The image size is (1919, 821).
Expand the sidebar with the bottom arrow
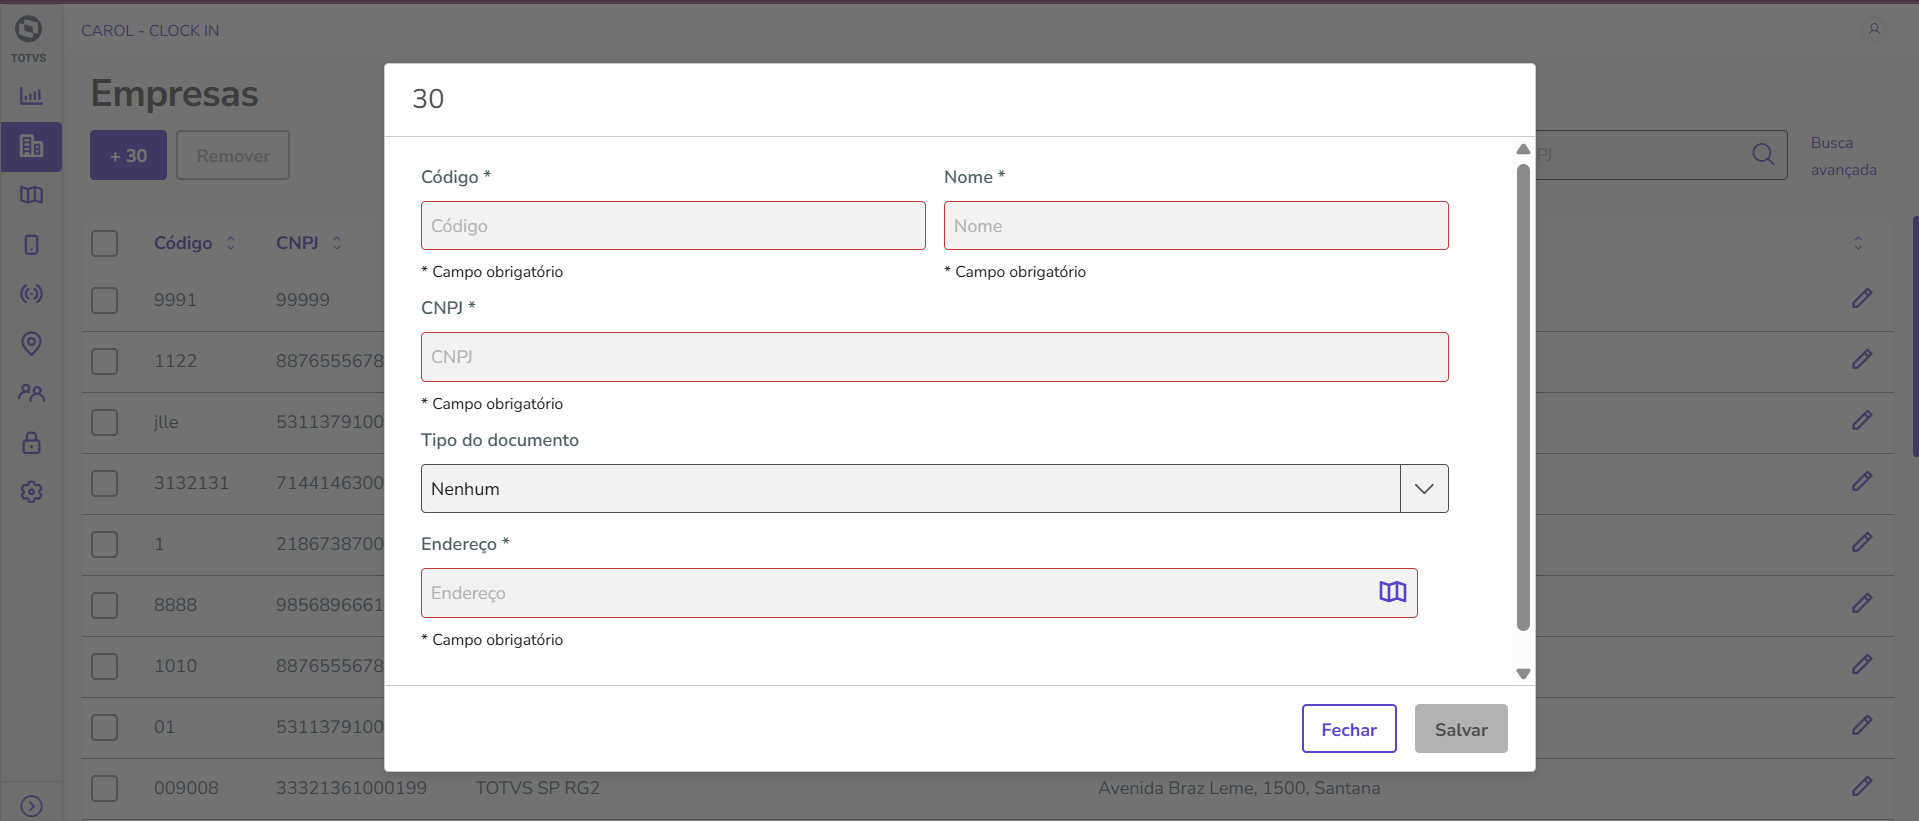pos(31,805)
